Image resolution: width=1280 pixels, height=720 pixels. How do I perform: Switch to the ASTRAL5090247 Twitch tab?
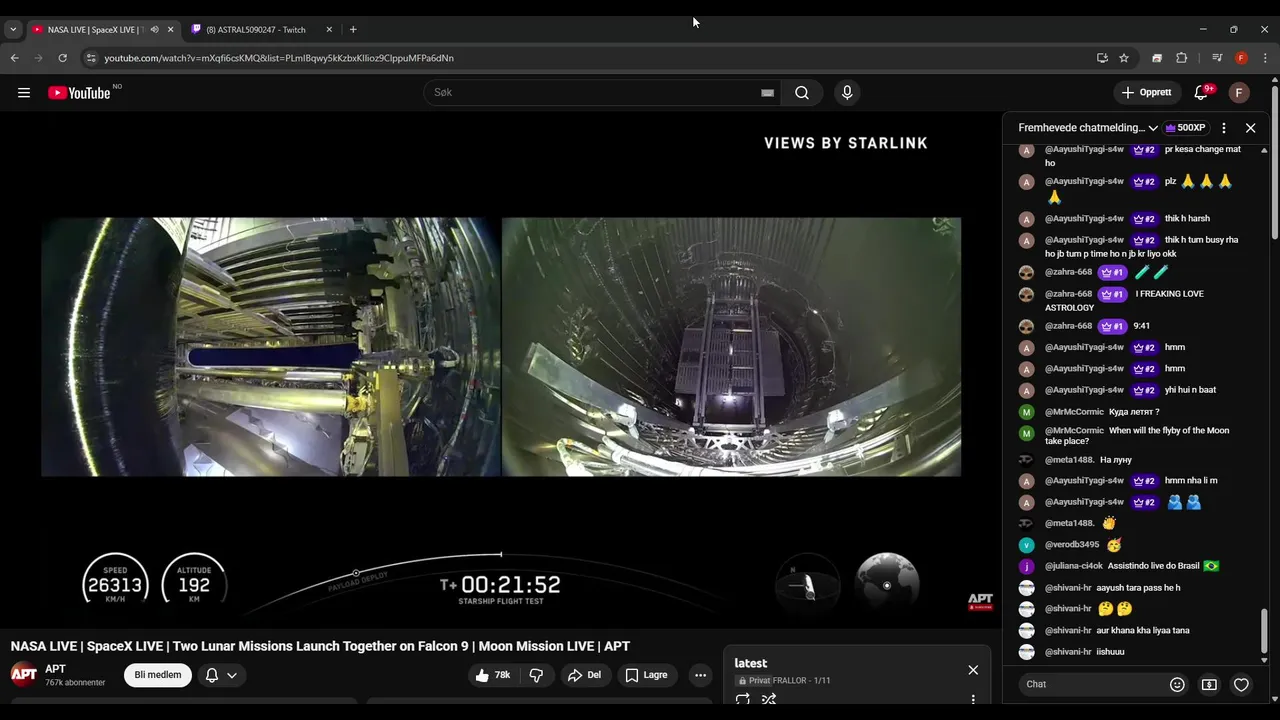point(255,30)
